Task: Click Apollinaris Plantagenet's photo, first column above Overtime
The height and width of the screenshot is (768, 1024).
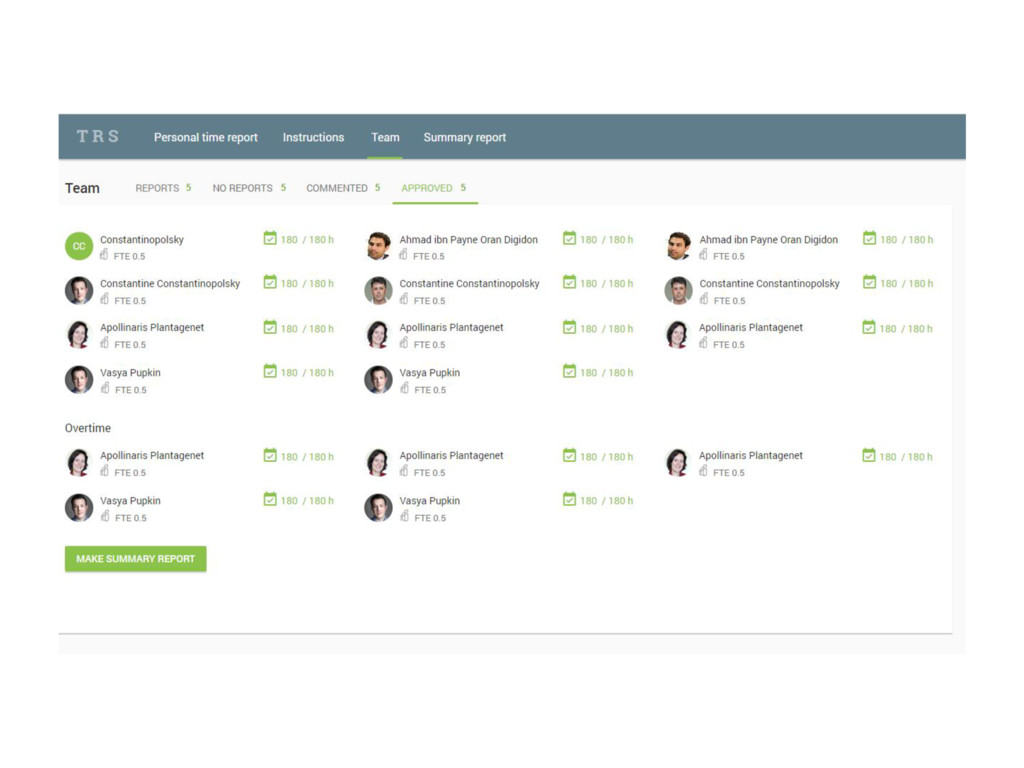Action: pos(79,334)
